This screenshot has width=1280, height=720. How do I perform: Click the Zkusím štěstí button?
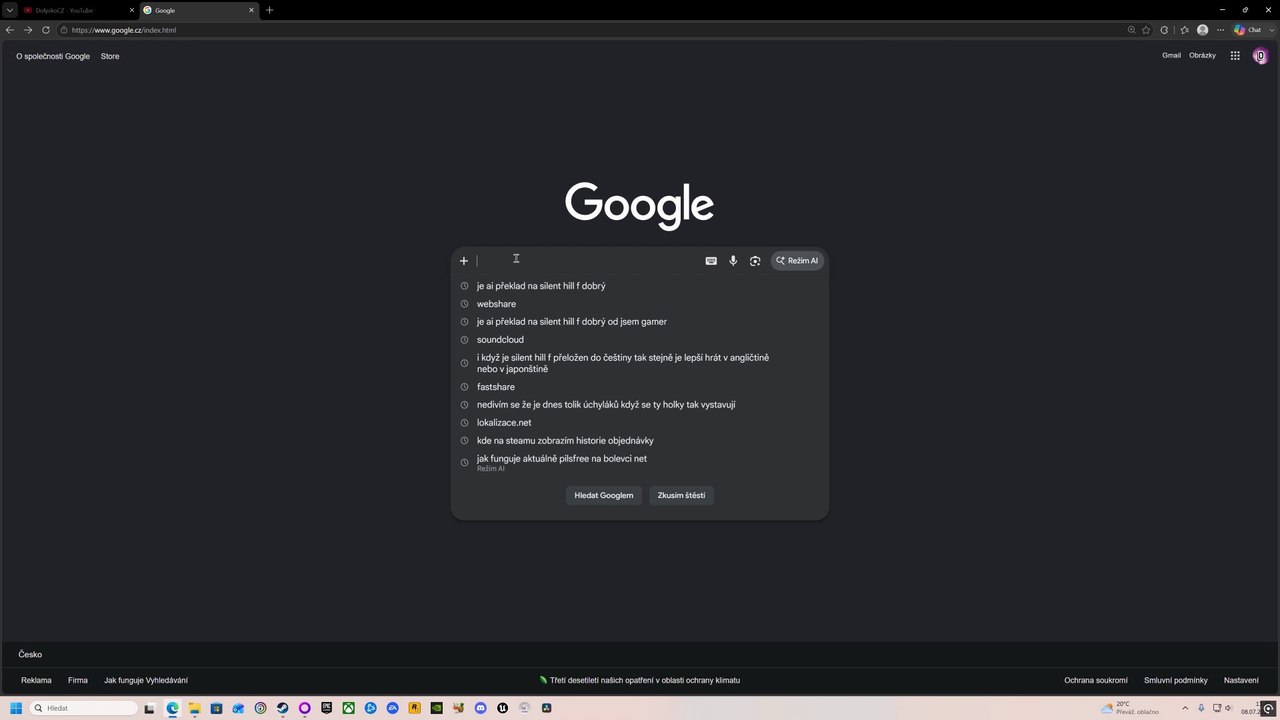pyautogui.click(x=681, y=495)
